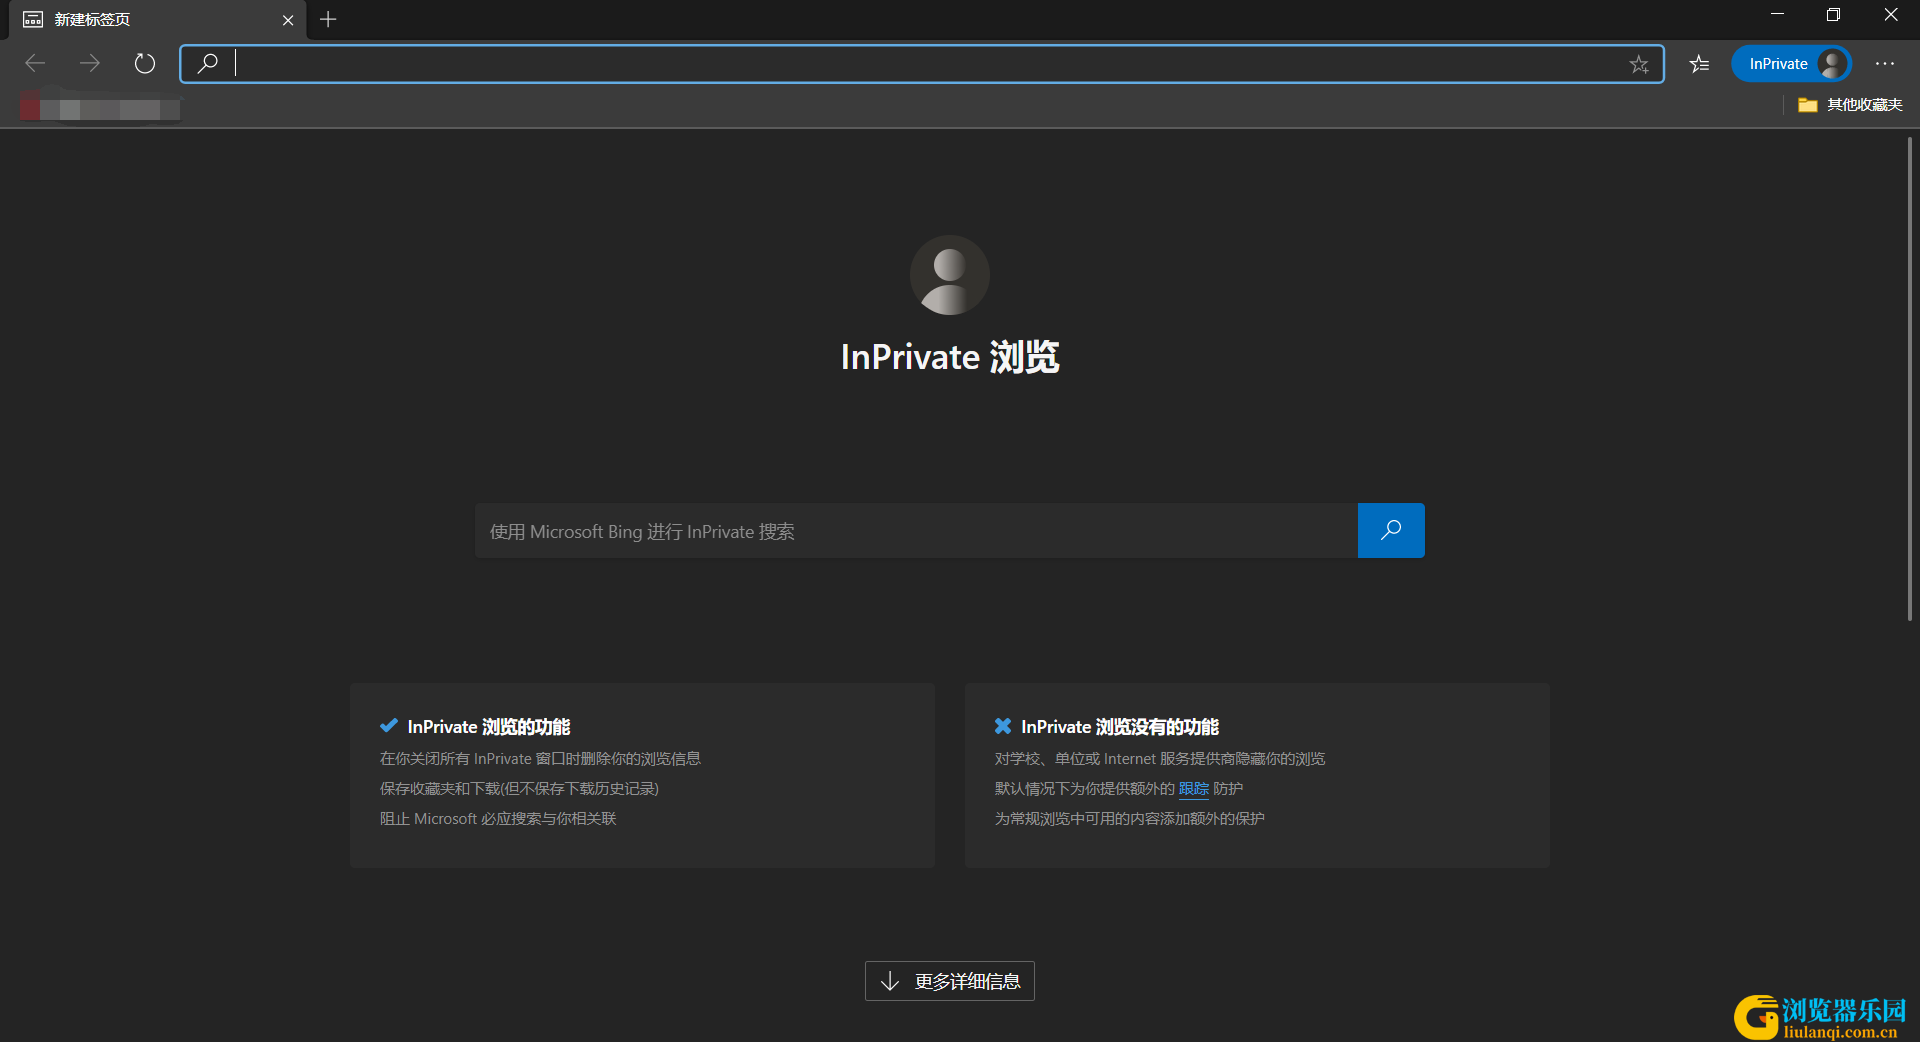Image resolution: width=1920 pixels, height=1042 pixels.
Task: Click the large InPrivate avatar icon
Action: point(950,275)
